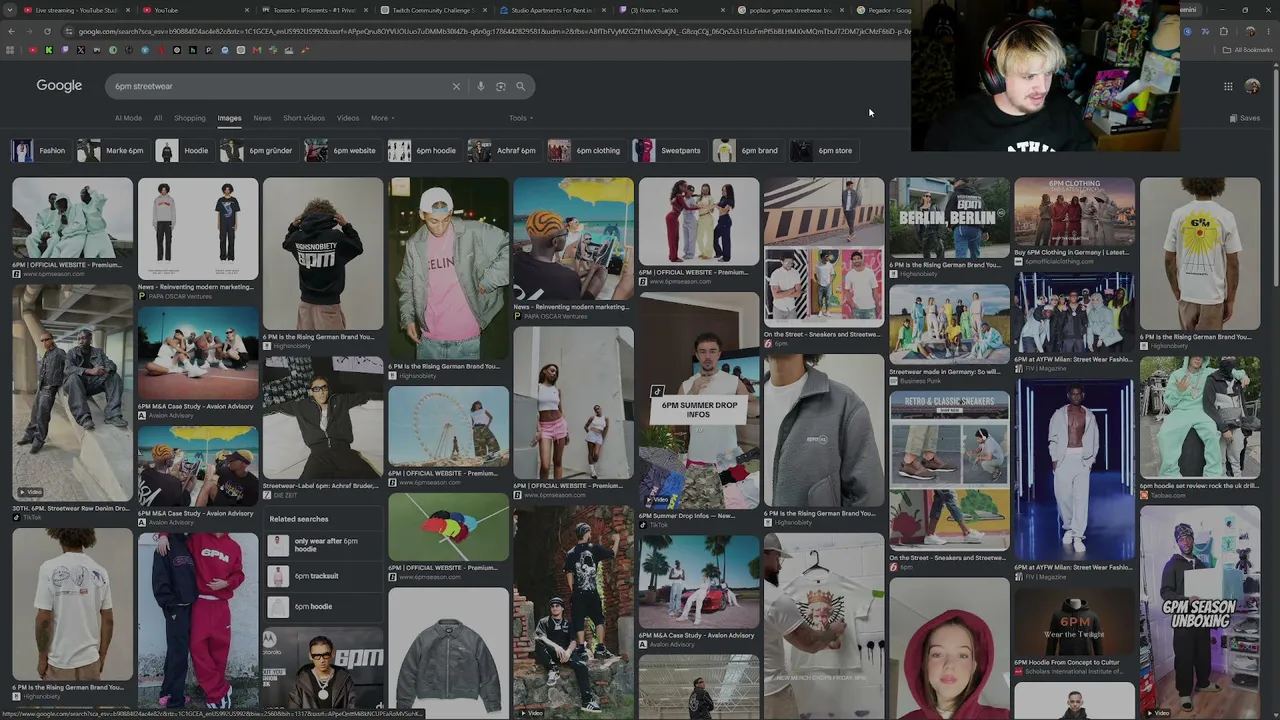Select the 6pm clothing filter chip
Viewport: 1280px width, 720px height.
[586, 151]
